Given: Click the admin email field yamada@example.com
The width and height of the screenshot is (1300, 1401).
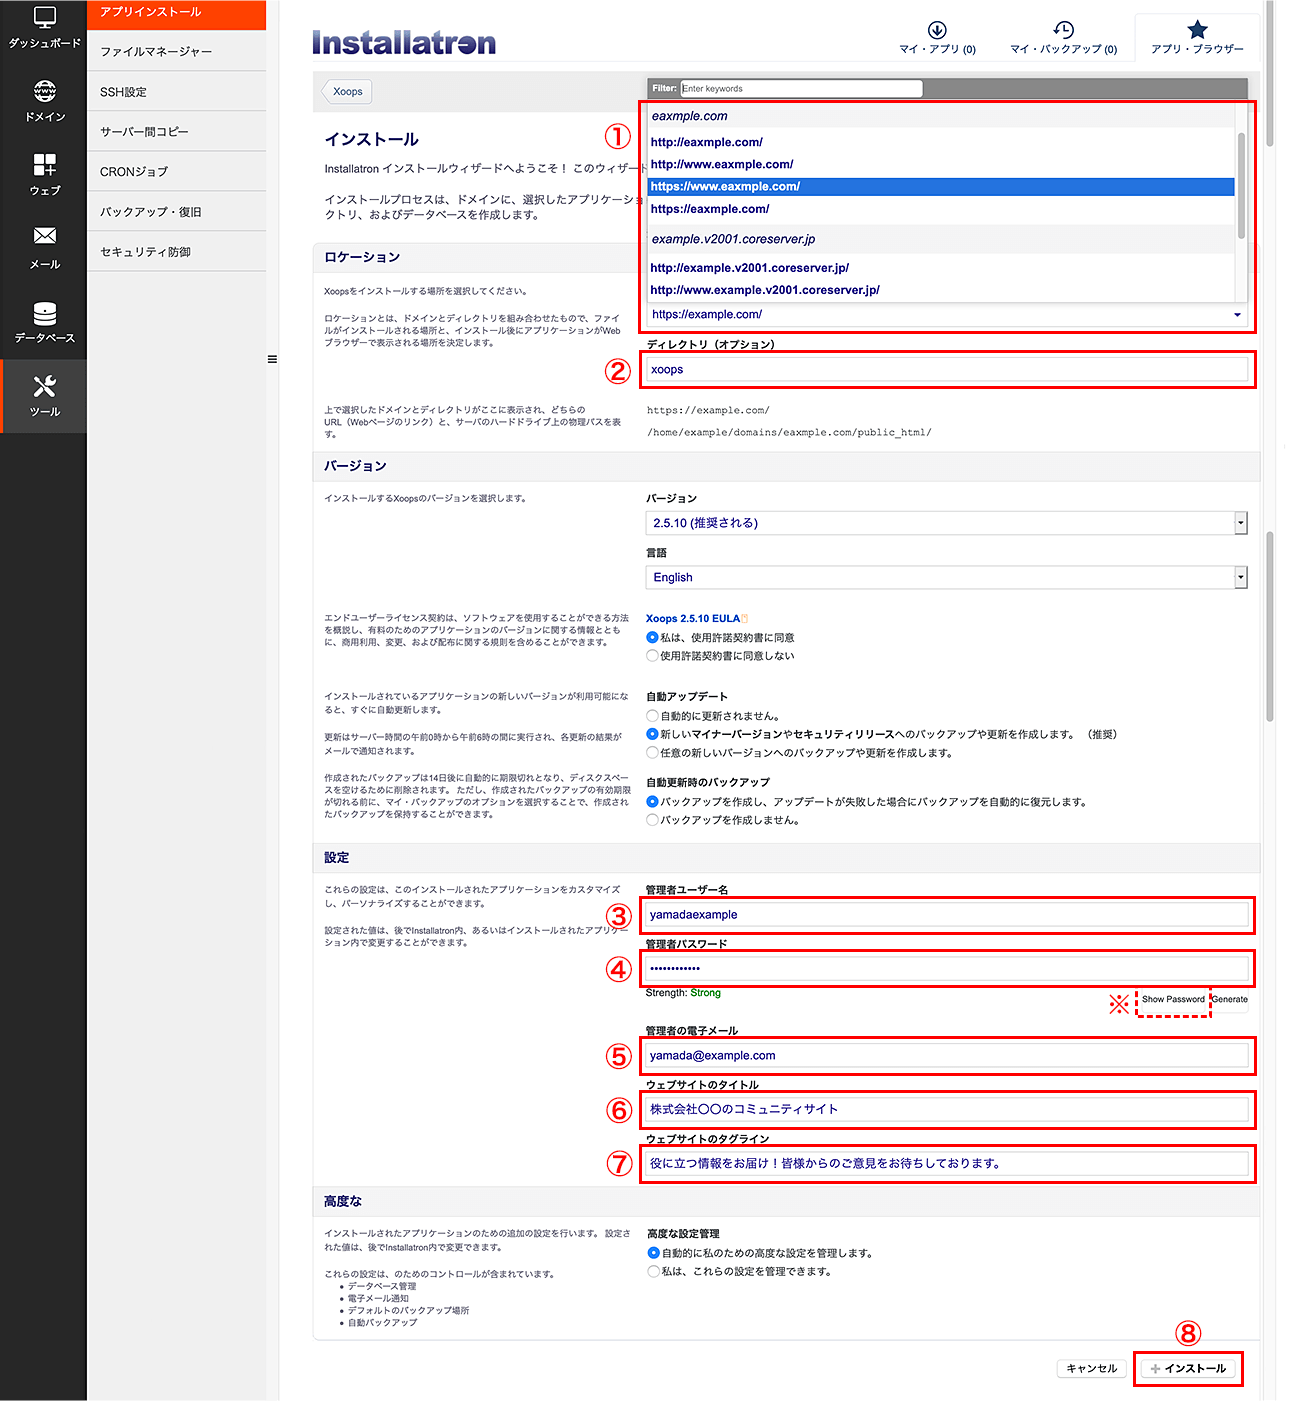Looking at the screenshot, I should coord(947,1055).
